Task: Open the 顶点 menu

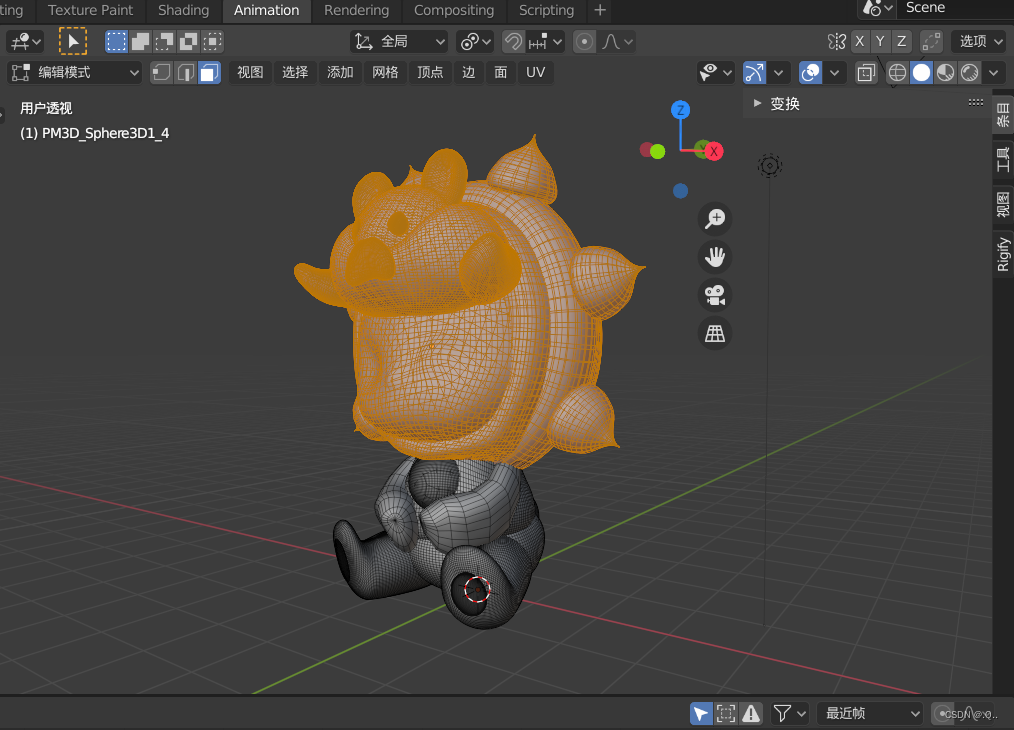Action: coord(430,72)
